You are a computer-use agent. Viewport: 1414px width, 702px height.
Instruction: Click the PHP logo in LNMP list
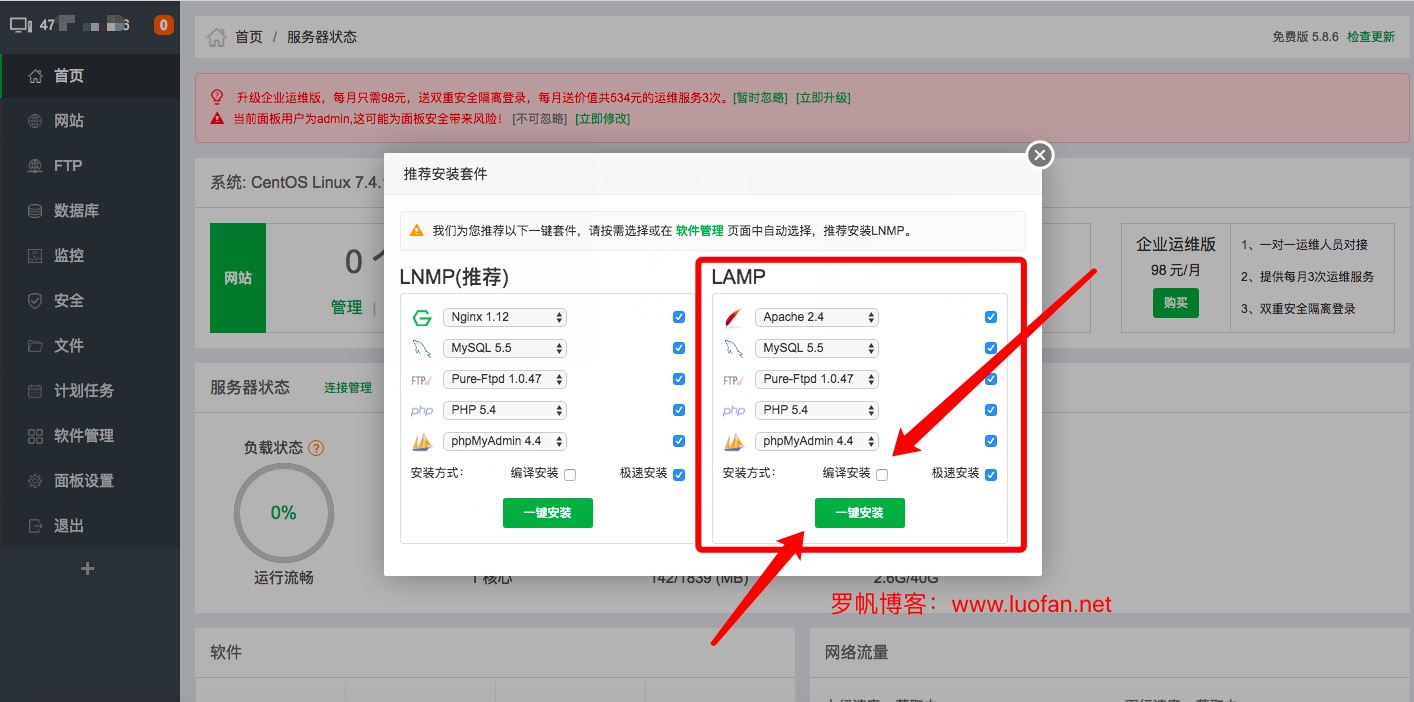pyautogui.click(x=422, y=411)
